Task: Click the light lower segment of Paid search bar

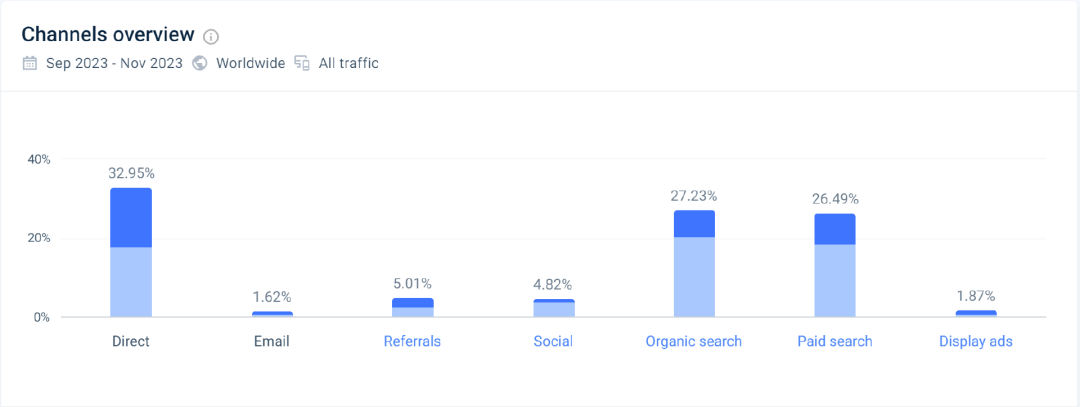Action: pyautogui.click(x=835, y=281)
